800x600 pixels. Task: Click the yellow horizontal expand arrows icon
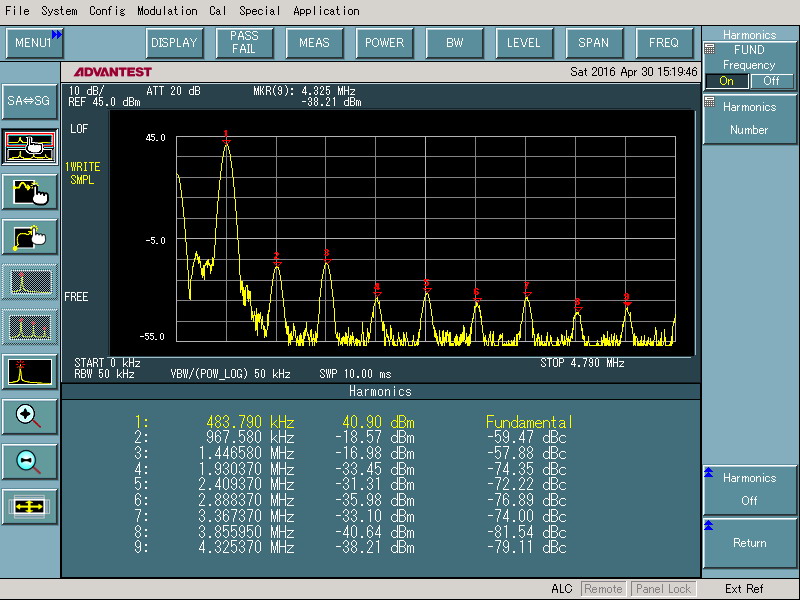29,507
